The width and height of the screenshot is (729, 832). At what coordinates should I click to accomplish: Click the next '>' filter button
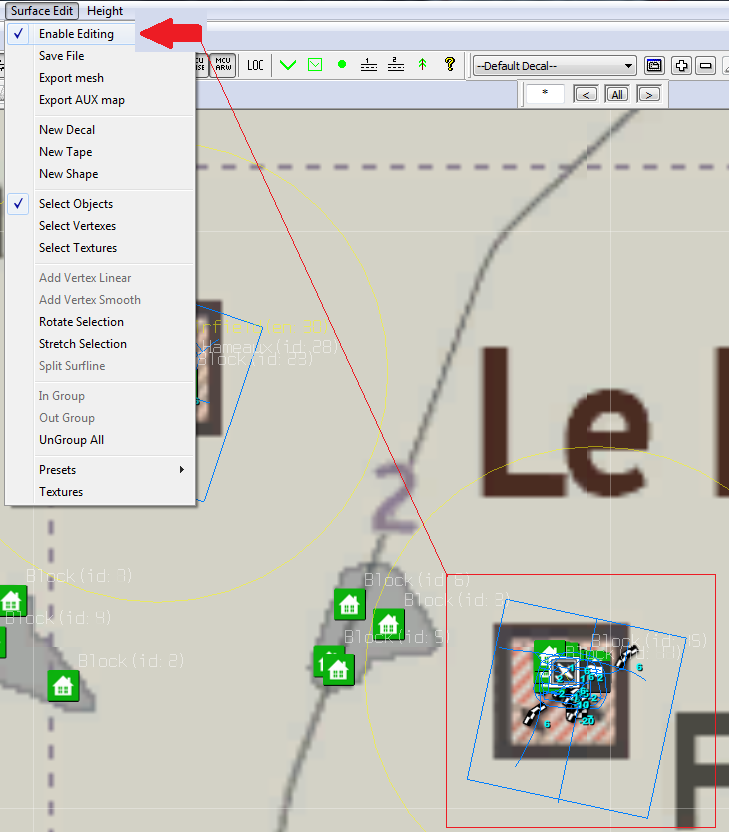click(649, 94)
